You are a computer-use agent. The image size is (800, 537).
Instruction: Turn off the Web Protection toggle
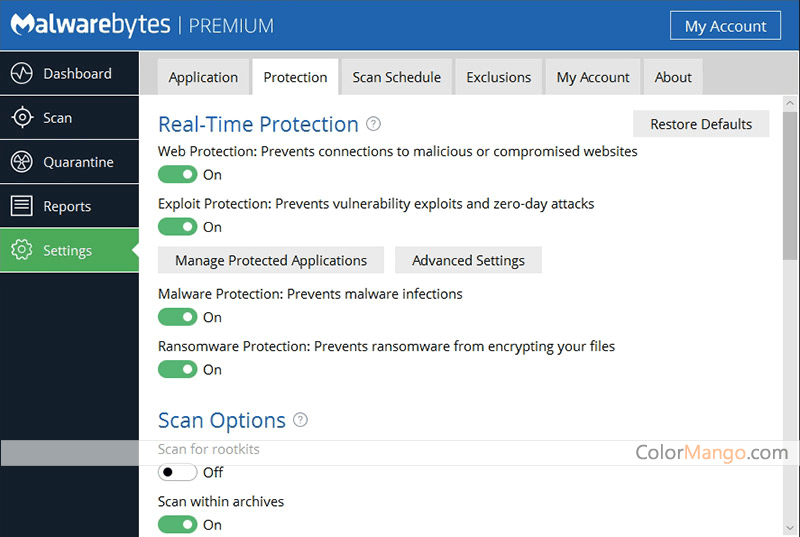pyautogui.click(x=178, y=174)
